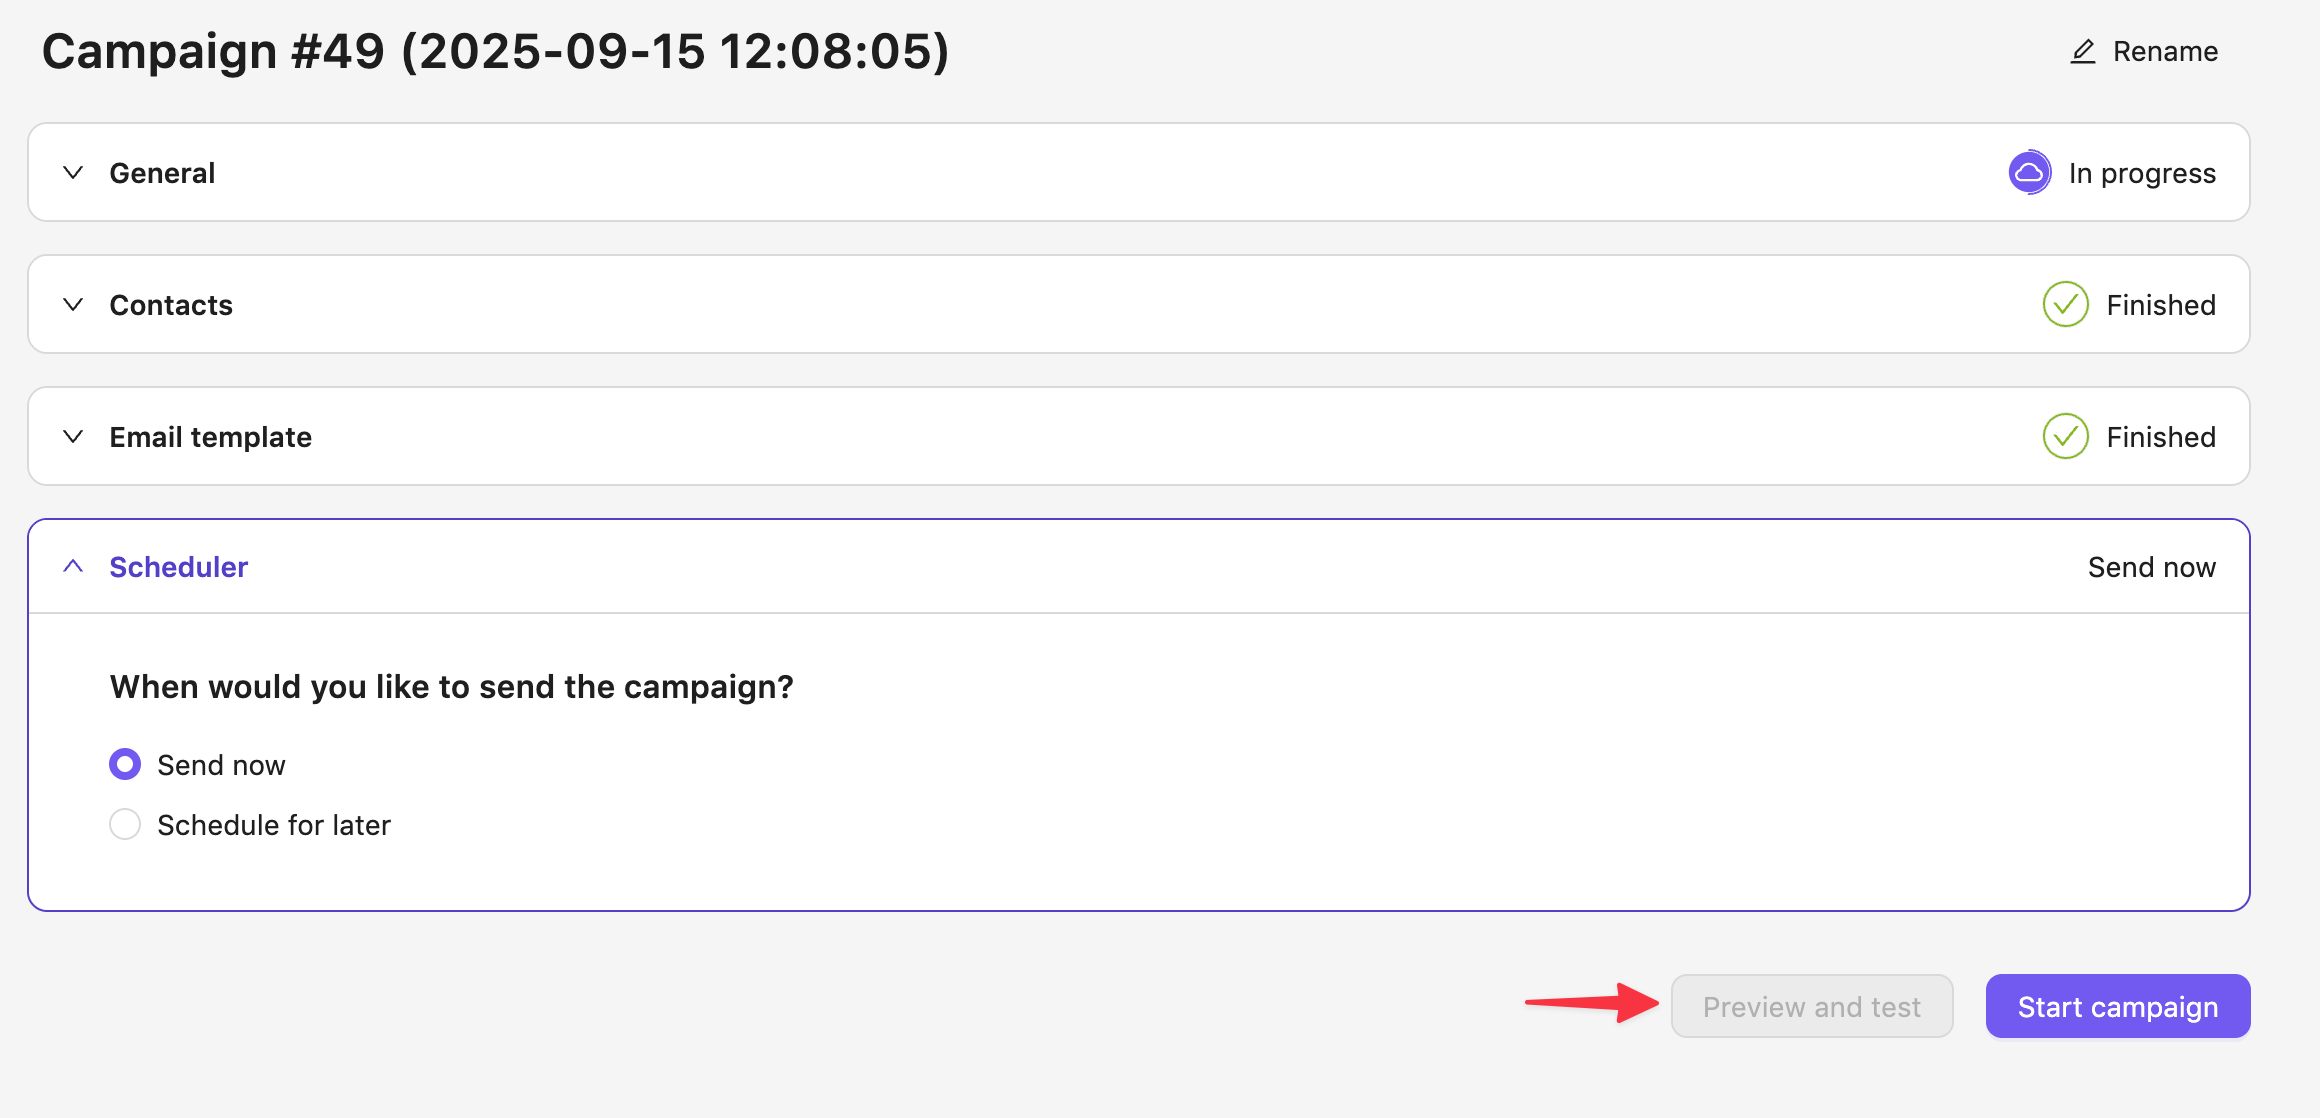Choose the "Schedule for later" radio option
This screenshot has width=2320, height=1118.
point(125,825)
